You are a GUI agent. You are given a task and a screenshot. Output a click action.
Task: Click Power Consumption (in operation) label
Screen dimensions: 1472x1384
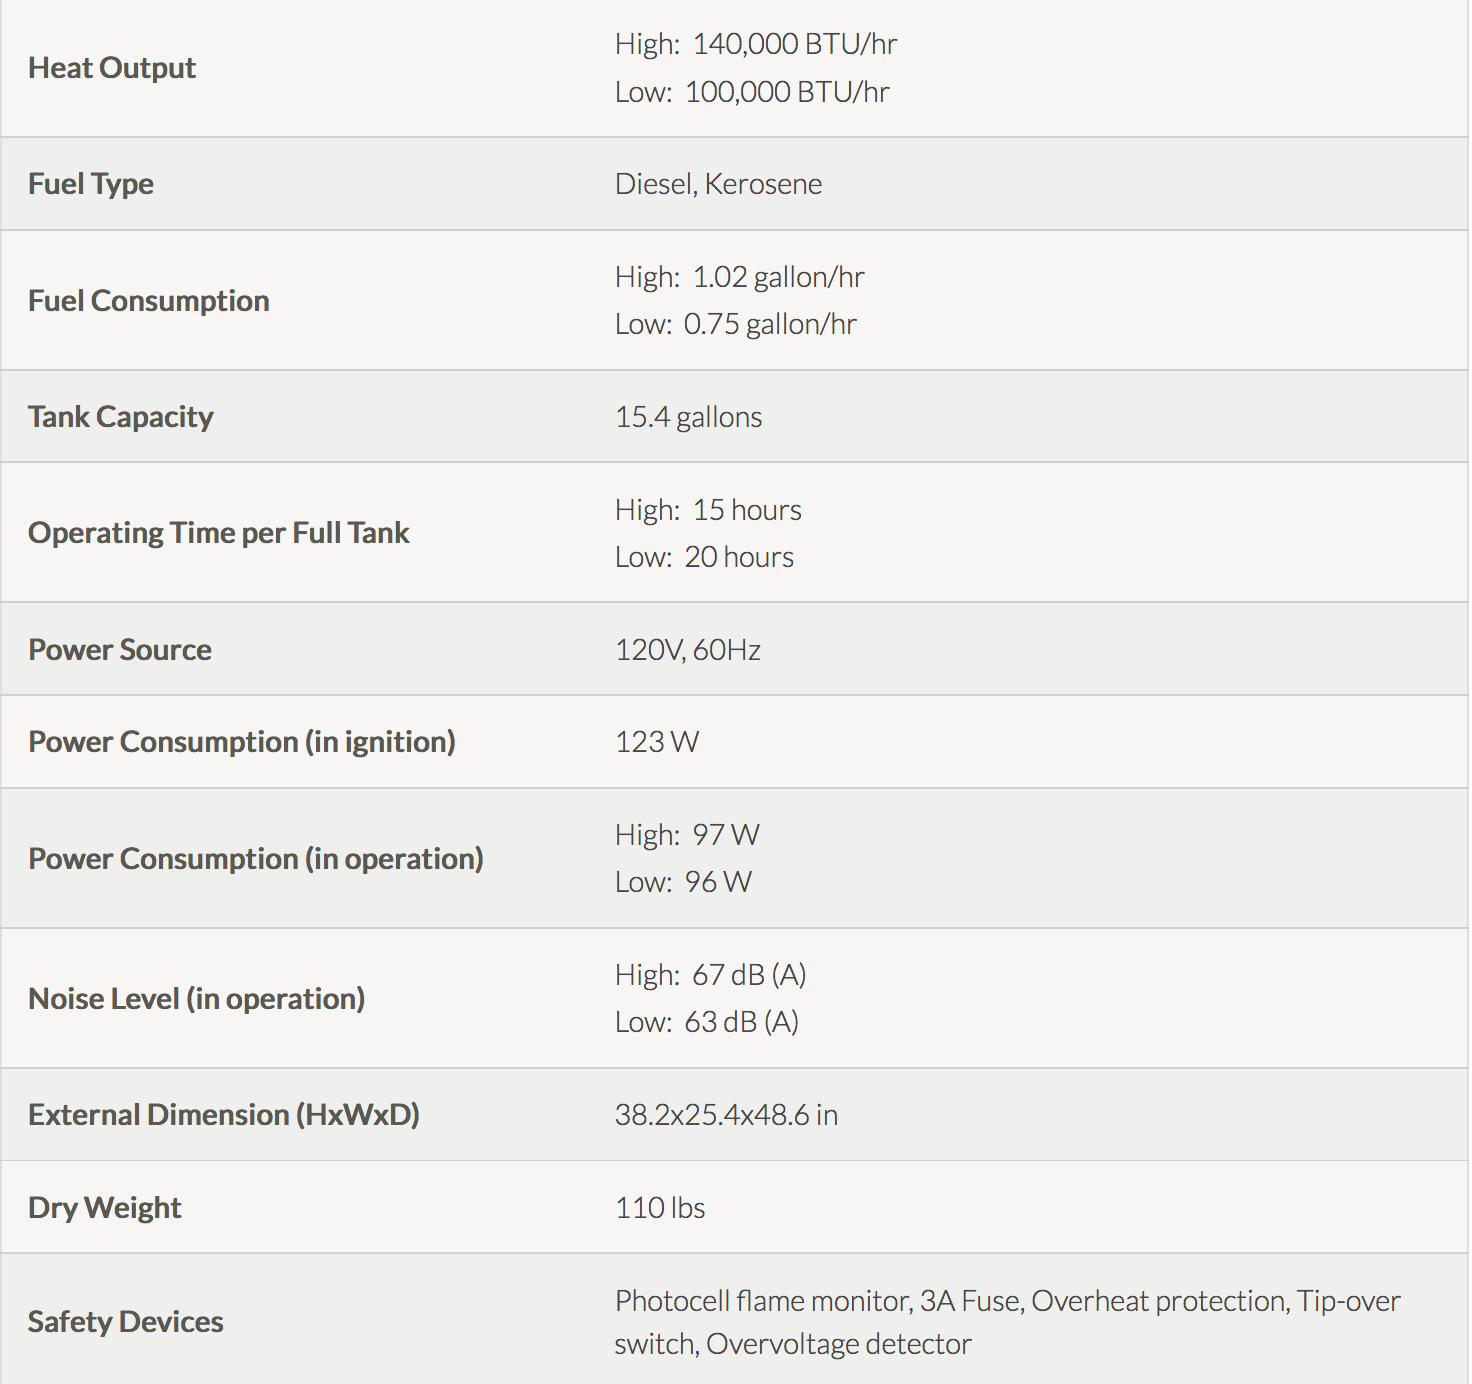point(256,859)
